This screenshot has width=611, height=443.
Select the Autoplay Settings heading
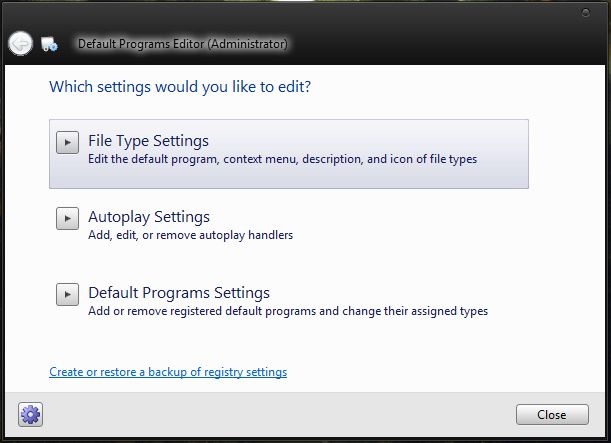[148, 217]
